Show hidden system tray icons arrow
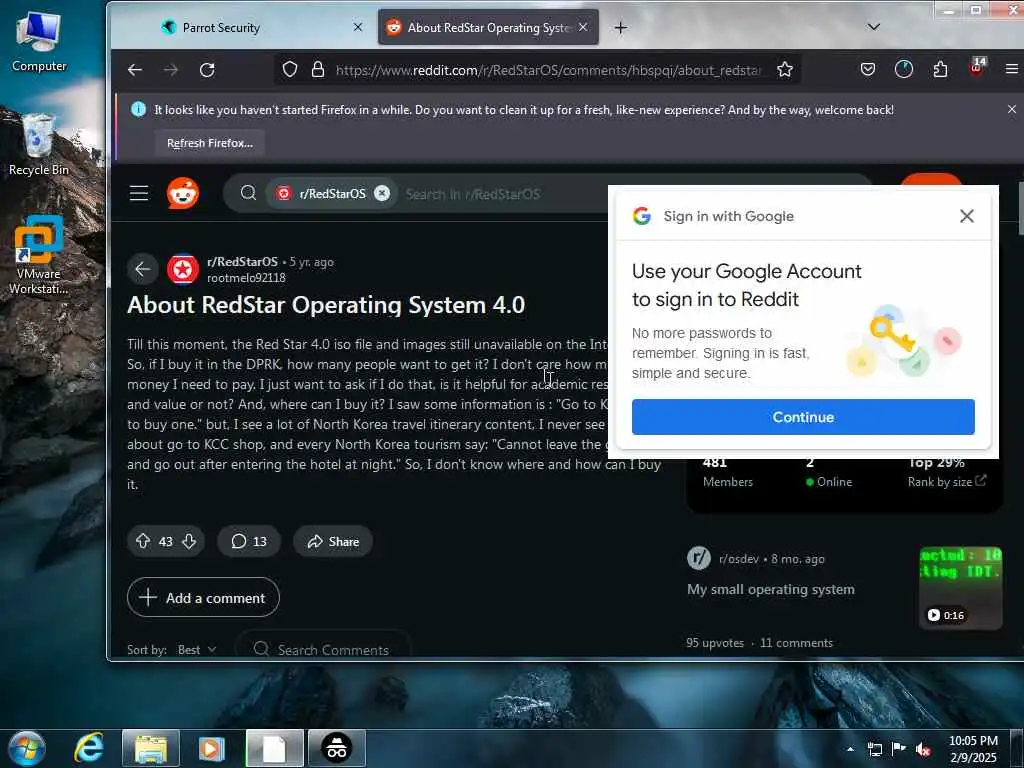The width and height of the screenshot is (1024, 768). pos(850,749)
